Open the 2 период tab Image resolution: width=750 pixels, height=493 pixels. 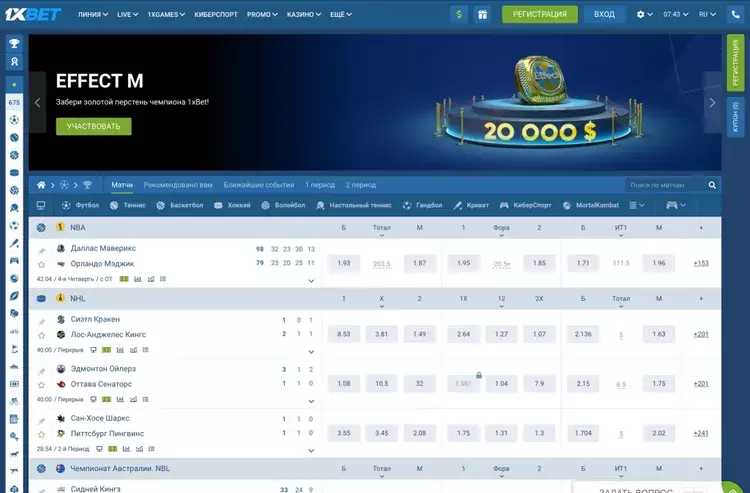click(x=361, y=185)
